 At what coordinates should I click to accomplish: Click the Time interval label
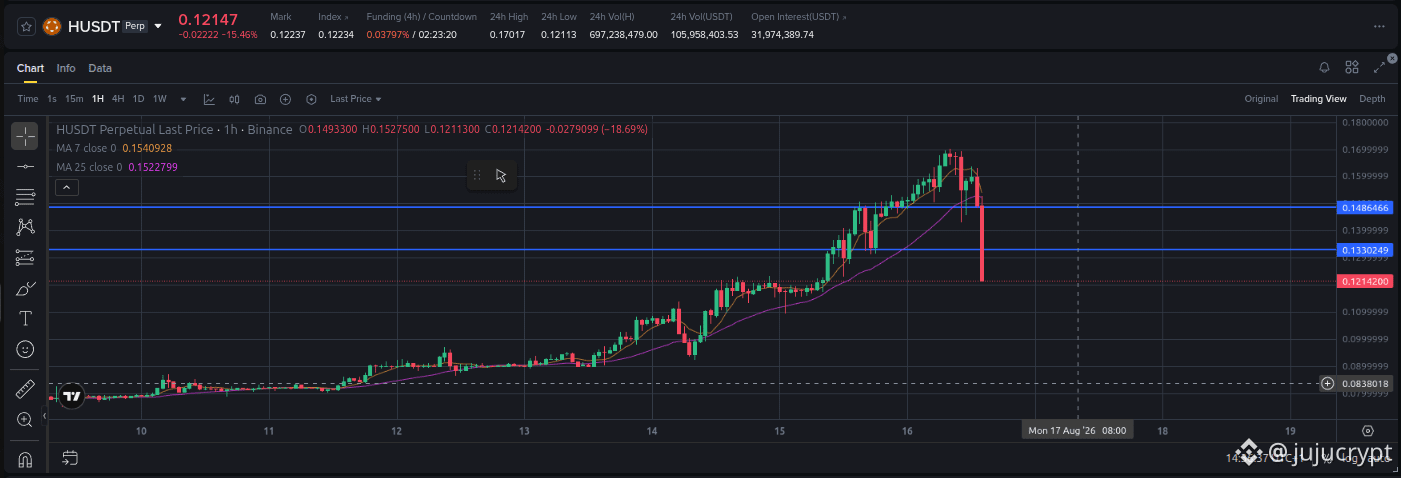[x=28, y=99]
